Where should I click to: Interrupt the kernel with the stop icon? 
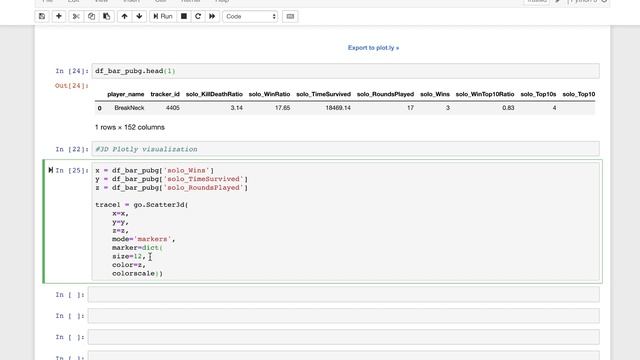[184, 16]
